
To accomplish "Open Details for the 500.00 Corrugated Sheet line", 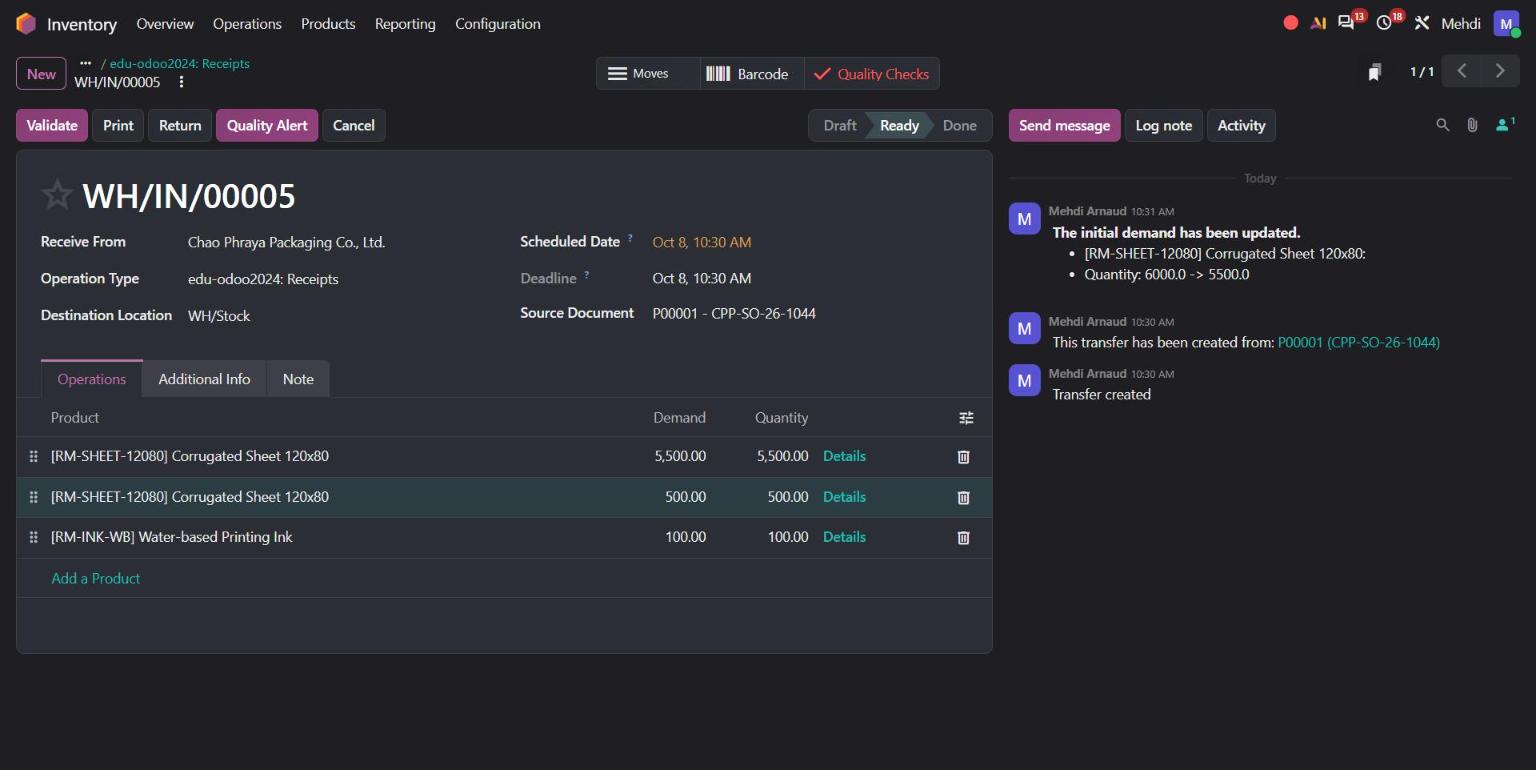I will click(x=844, y=497).
